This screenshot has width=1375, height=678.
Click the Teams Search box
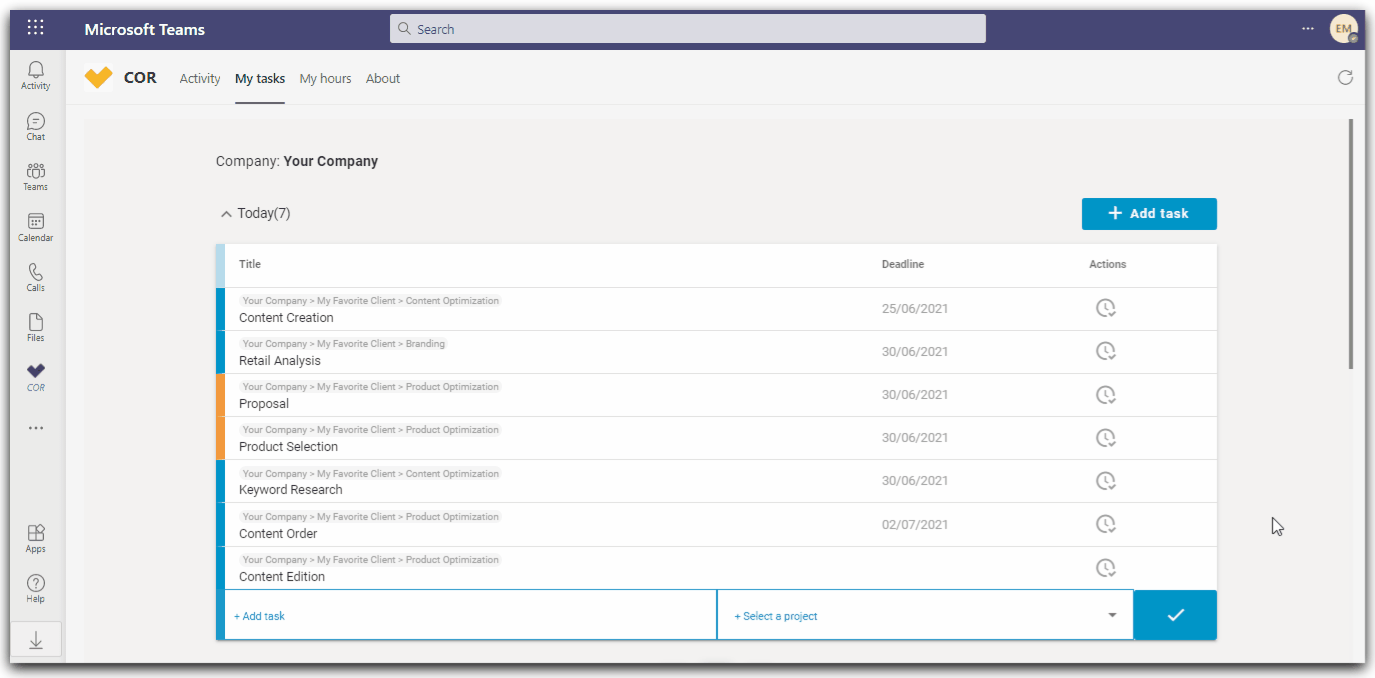pyautogui.click(x=687, y=29)
